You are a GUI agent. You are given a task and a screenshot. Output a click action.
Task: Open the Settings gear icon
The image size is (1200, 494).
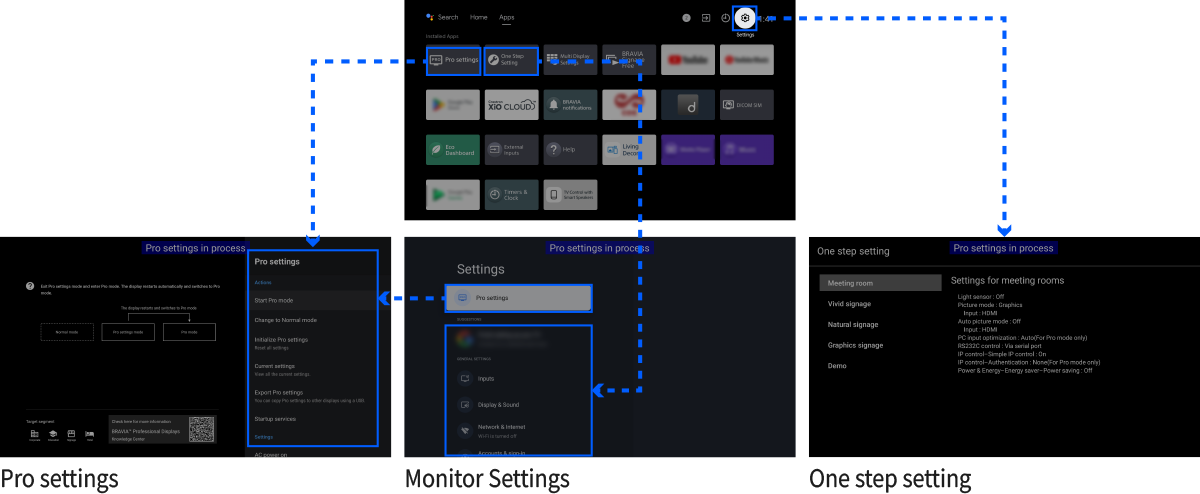click(x=745, y=18)
